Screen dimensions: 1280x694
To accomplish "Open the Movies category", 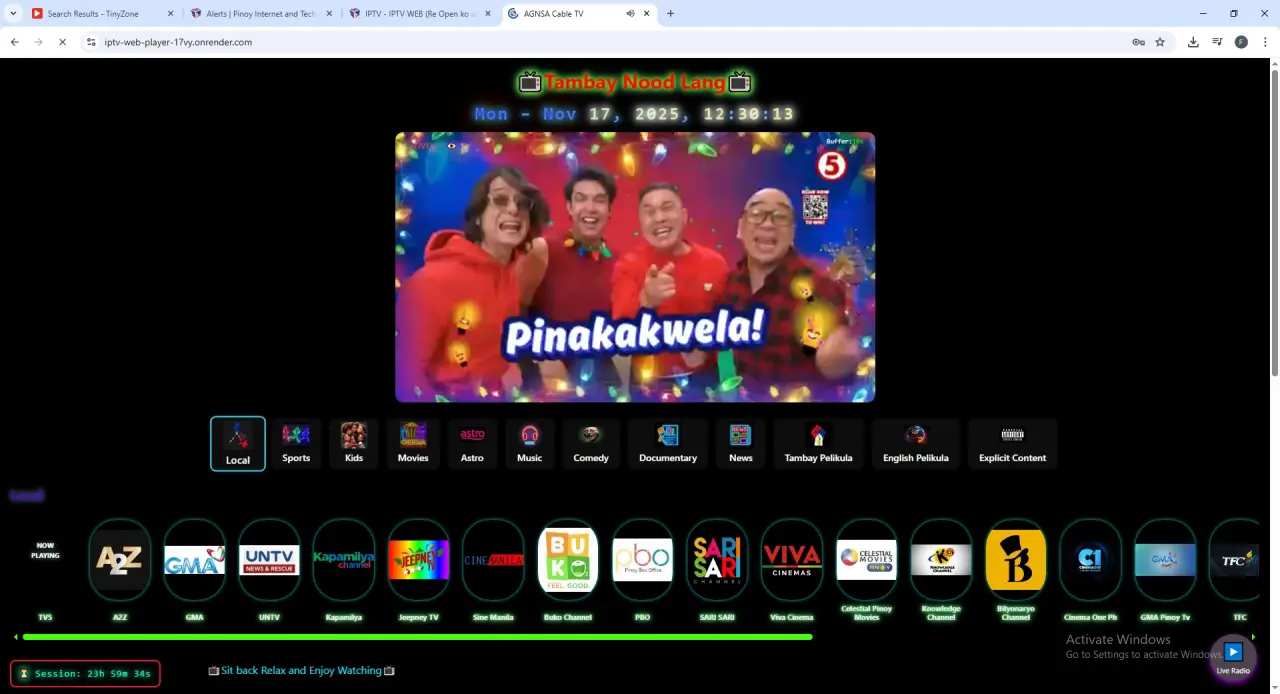I will [x=413, y=443].
